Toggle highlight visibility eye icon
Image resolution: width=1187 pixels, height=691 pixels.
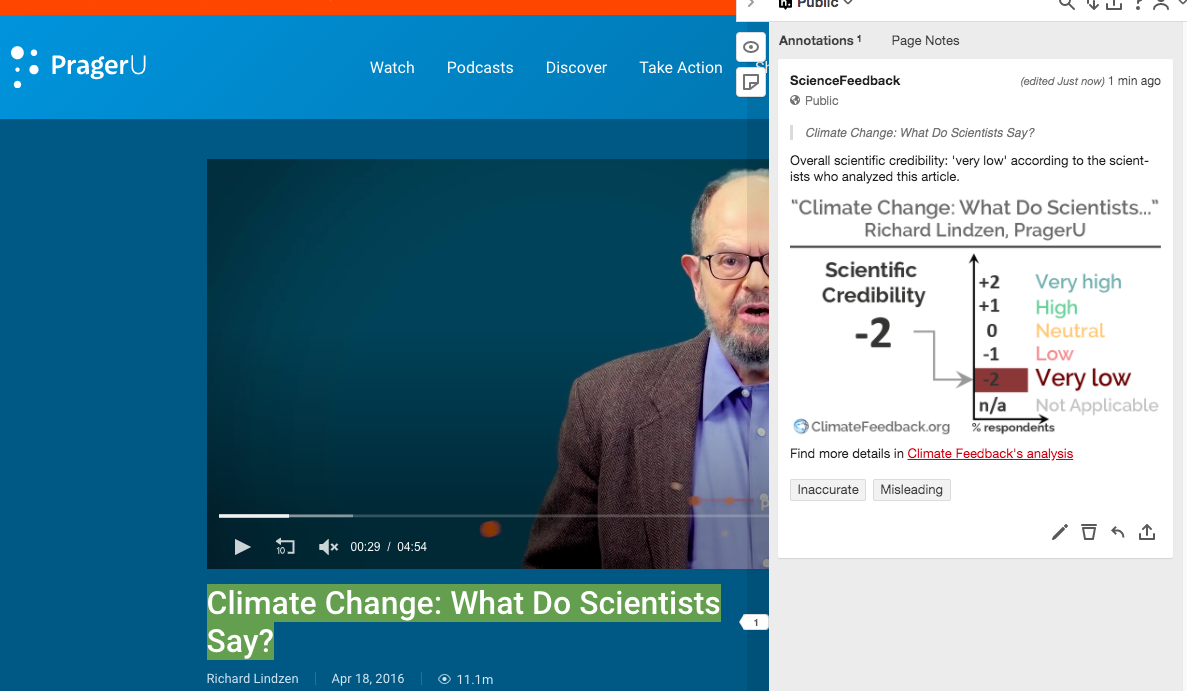tap(750, 47)
